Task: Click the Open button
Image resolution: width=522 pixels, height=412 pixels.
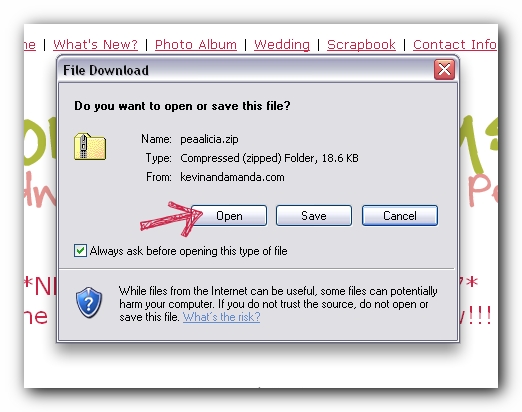Action: [229, 216]
